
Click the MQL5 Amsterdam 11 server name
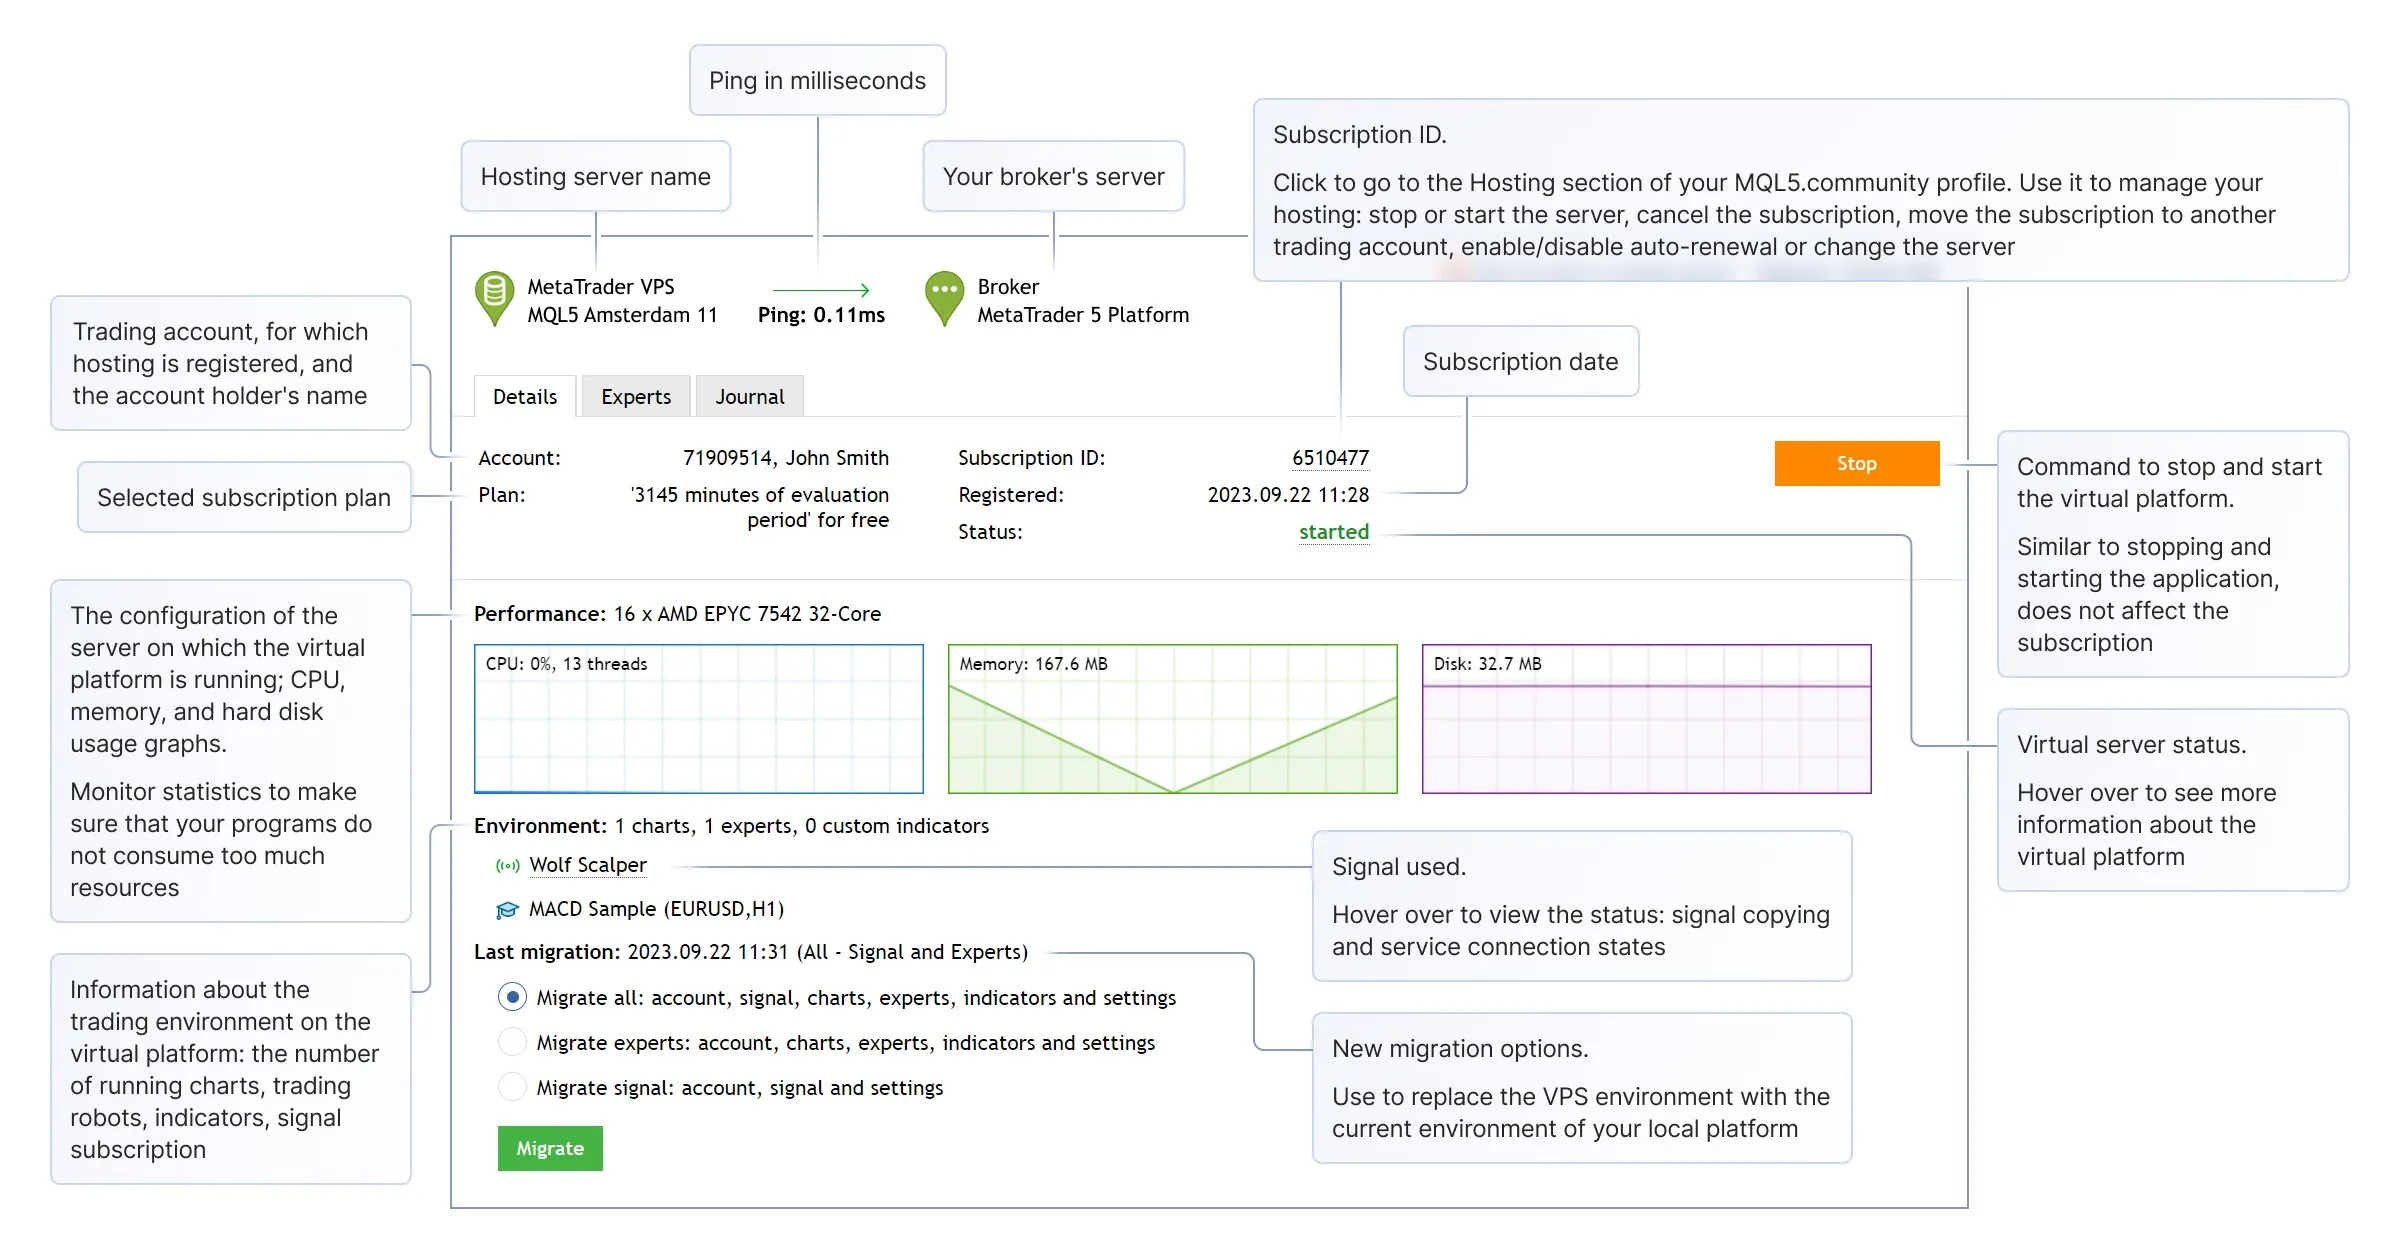click(x=622, y=315)
